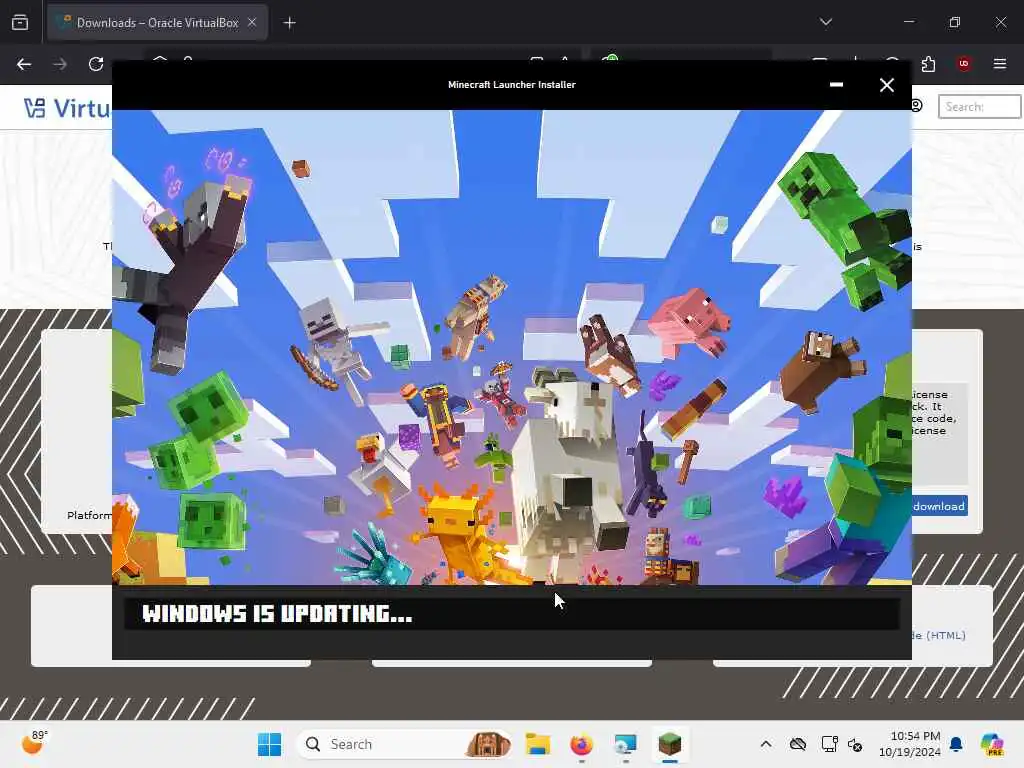Switch to Firefox from the taskbar
Screen dimensions: 1024x768
[x=581, y=744]
